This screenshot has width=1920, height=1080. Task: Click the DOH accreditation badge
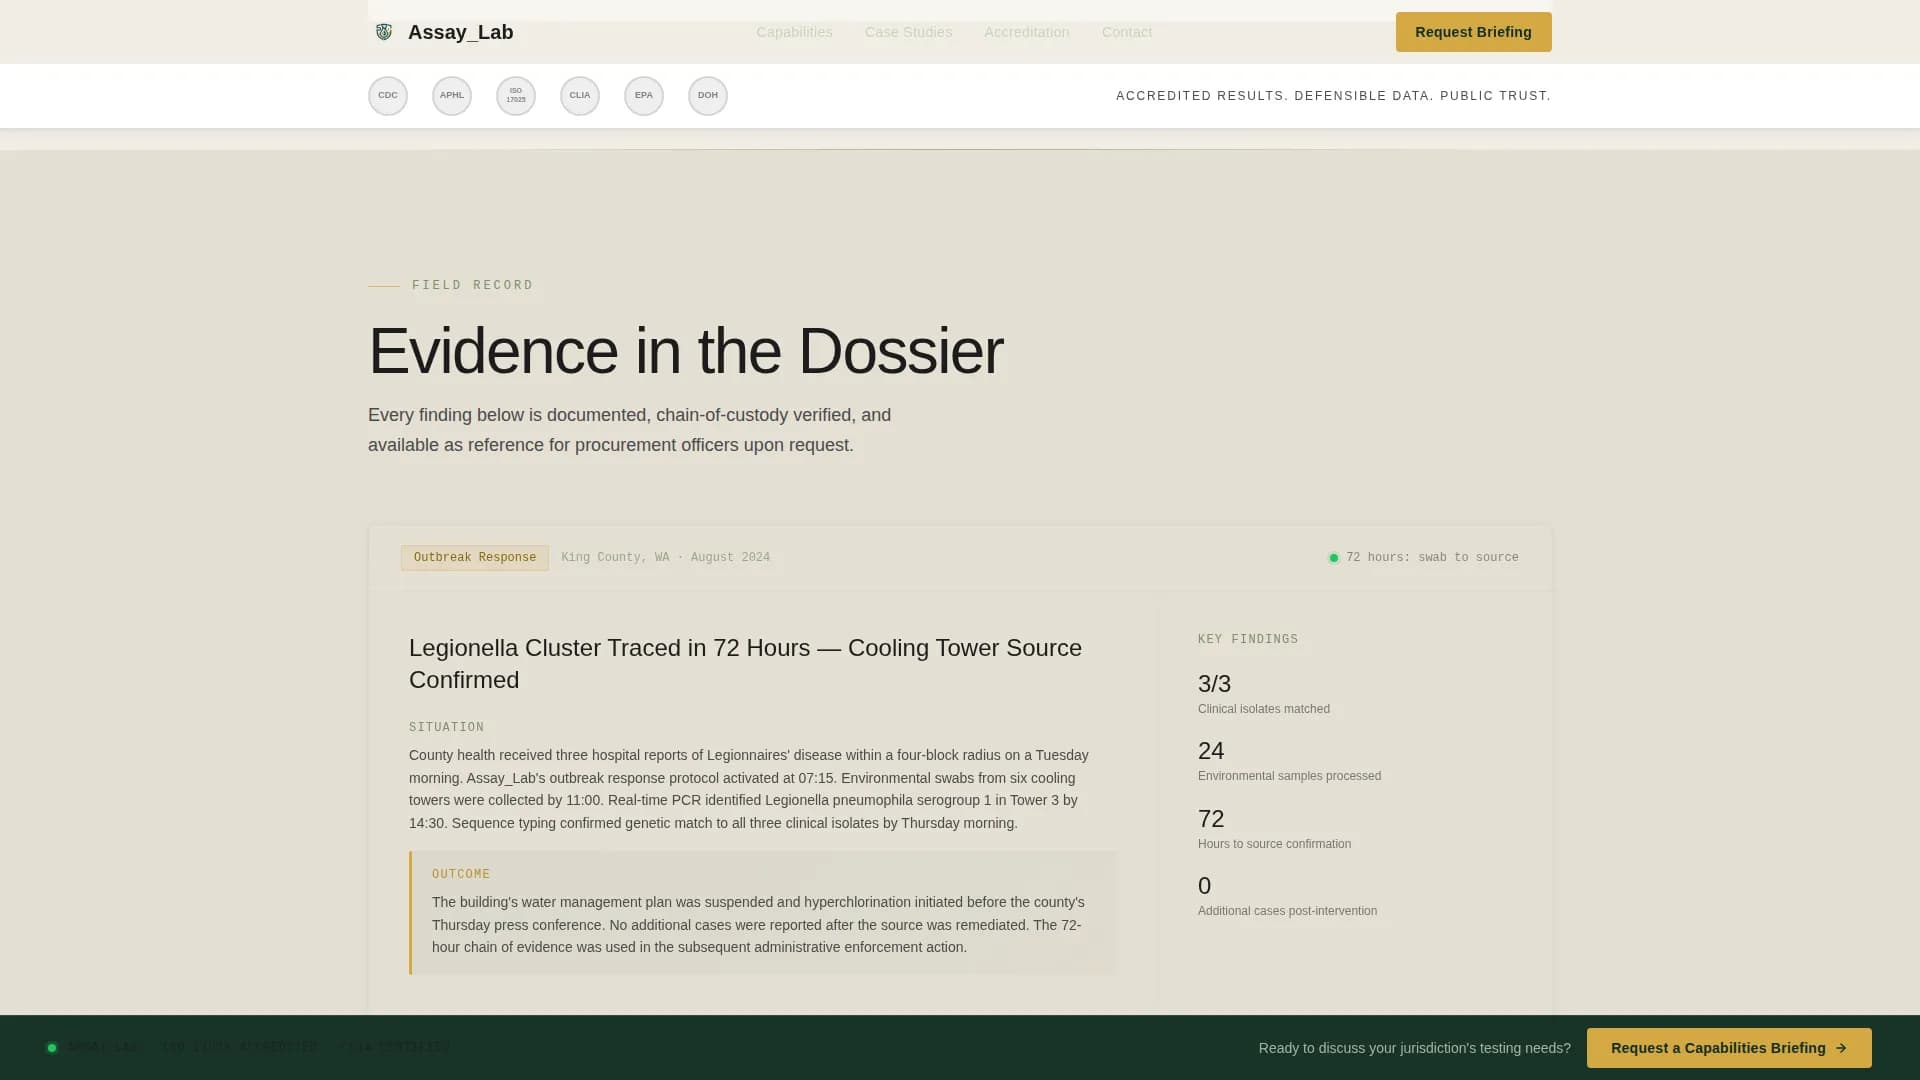coord(708,96)
